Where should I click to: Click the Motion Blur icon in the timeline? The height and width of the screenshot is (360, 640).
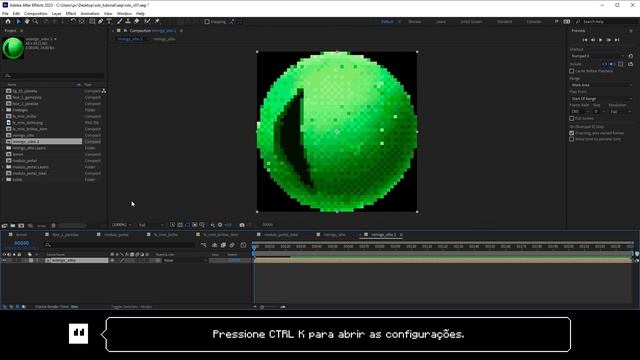[232, 245]
